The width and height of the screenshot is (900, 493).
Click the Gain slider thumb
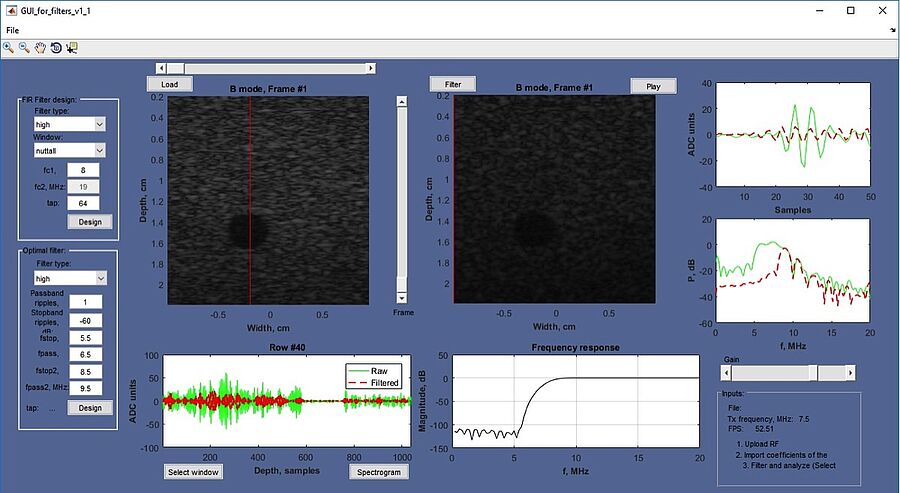pos(814,372)
